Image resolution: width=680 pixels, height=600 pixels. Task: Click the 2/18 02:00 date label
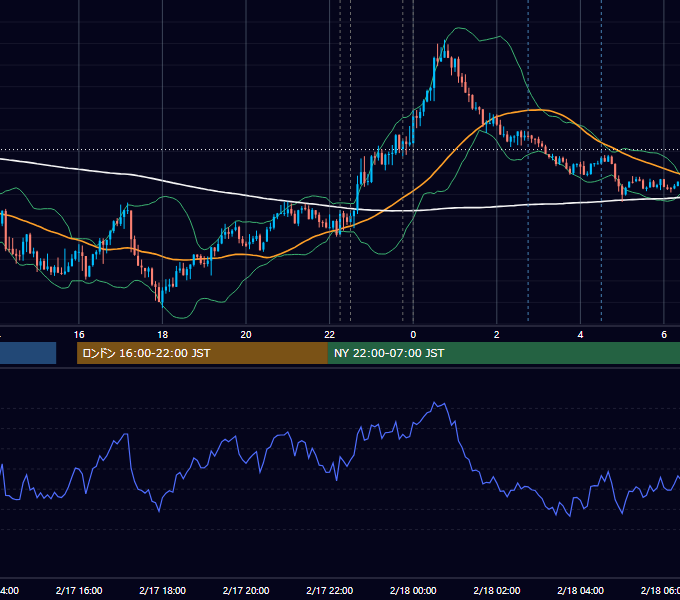(497, 590)
